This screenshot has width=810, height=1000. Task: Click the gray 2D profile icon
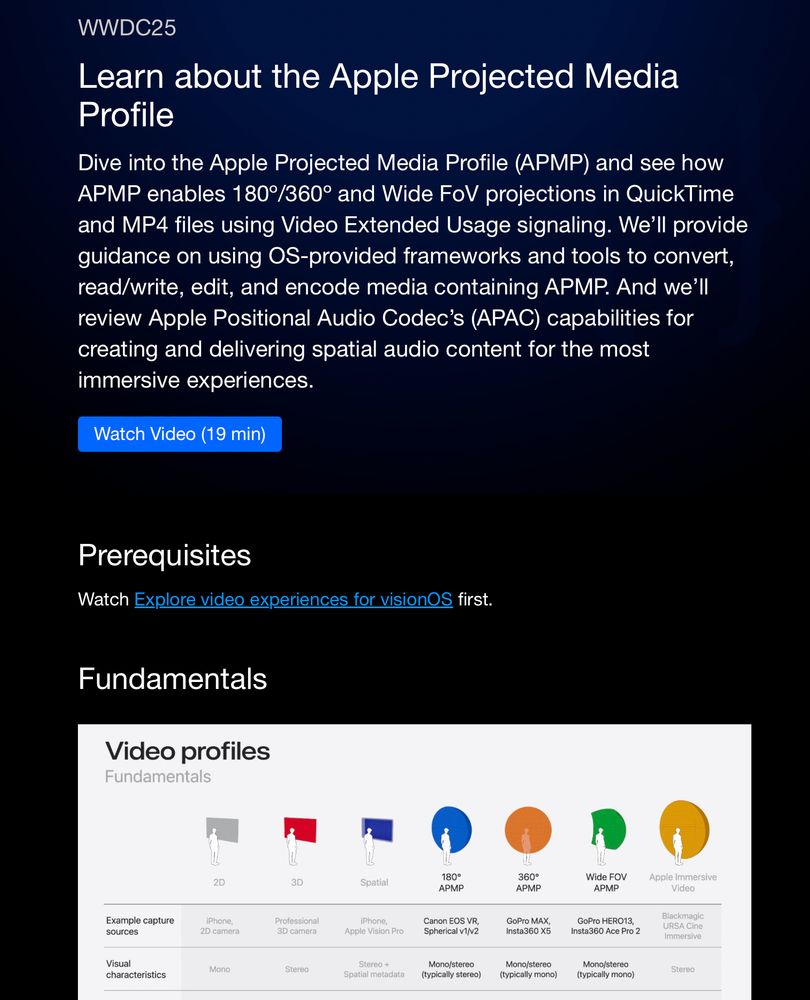click(x=221, y=839)
